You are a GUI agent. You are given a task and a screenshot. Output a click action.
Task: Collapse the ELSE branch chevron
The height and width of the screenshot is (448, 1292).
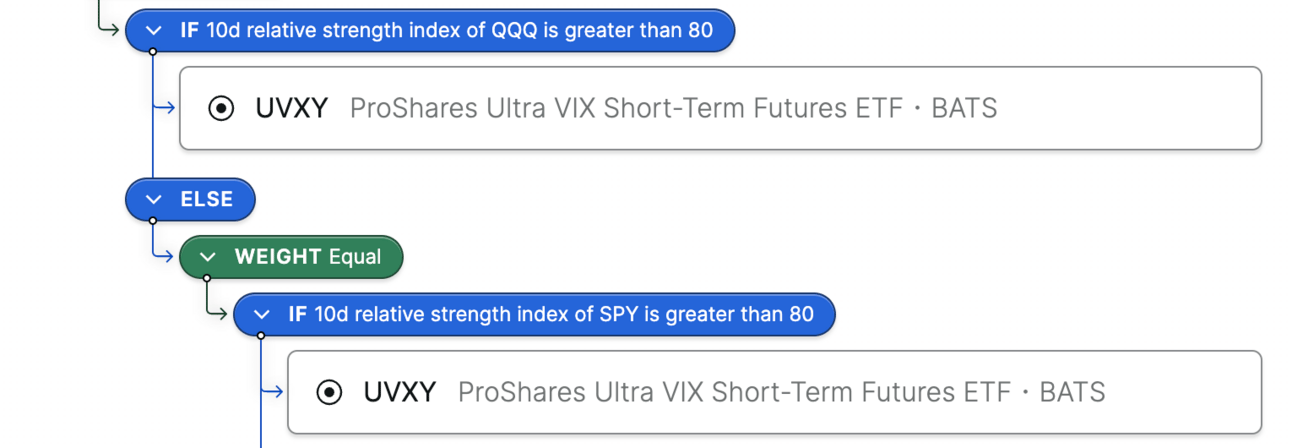coord(153,200)
